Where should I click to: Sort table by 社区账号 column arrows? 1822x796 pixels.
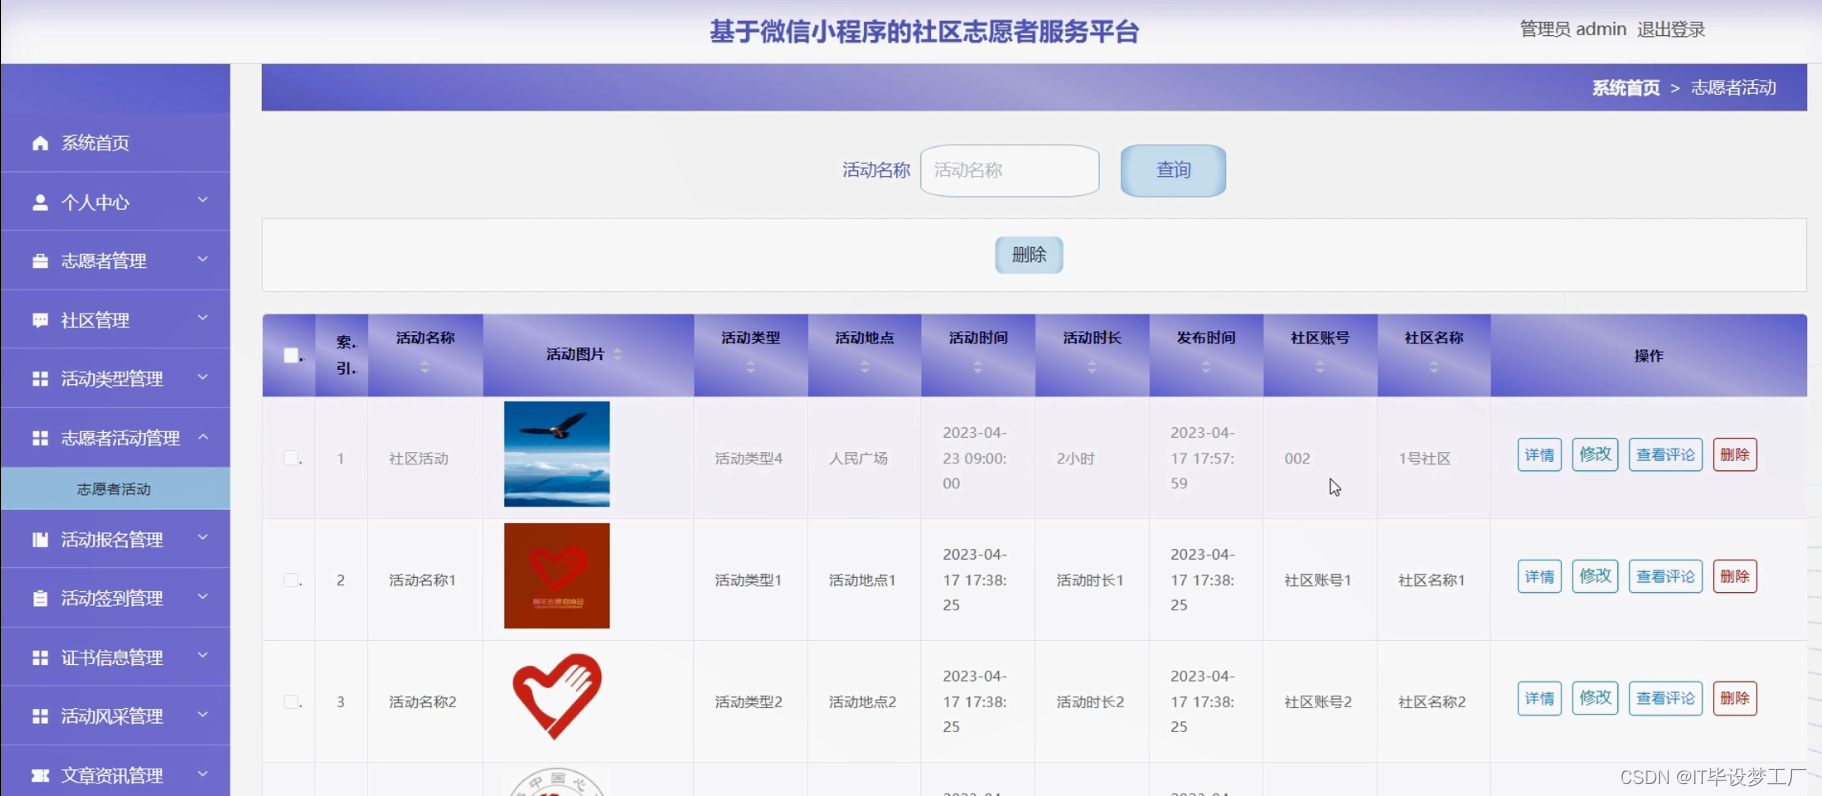pos(1320,368)
